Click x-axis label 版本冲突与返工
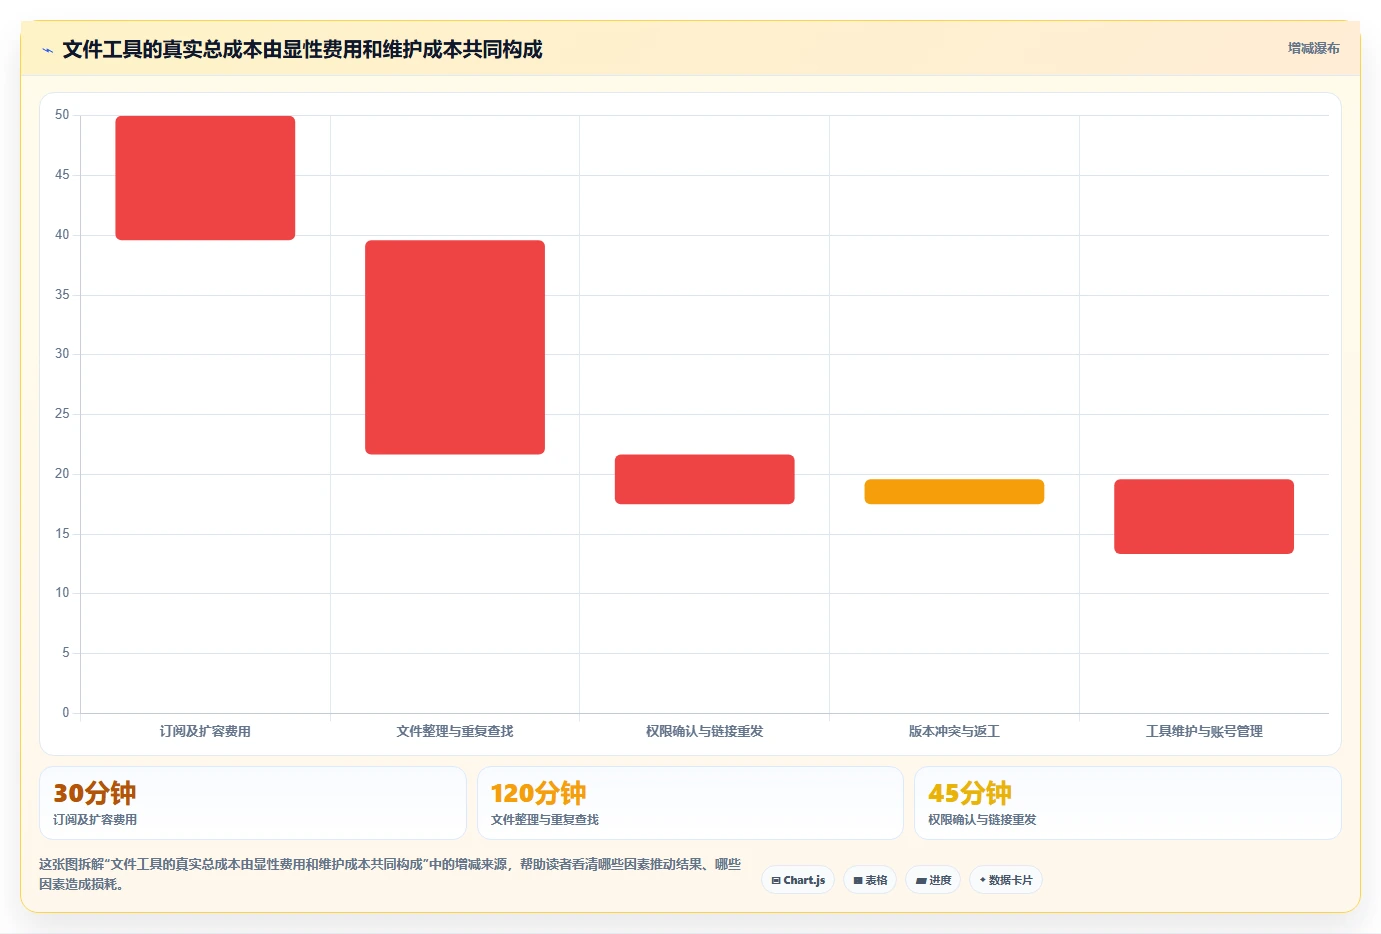1381x934 pixels. click(x=954, y=731)
